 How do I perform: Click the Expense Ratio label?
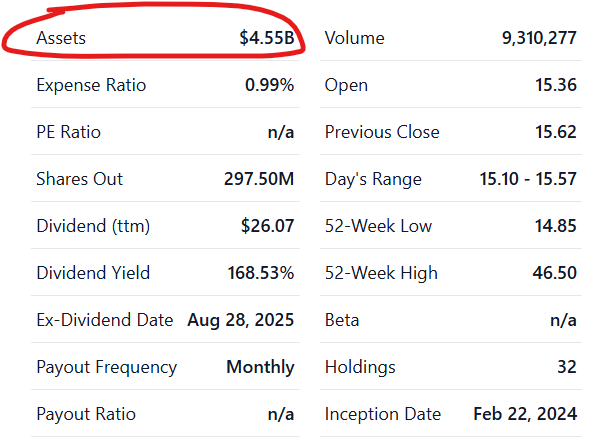pos(91,85)
